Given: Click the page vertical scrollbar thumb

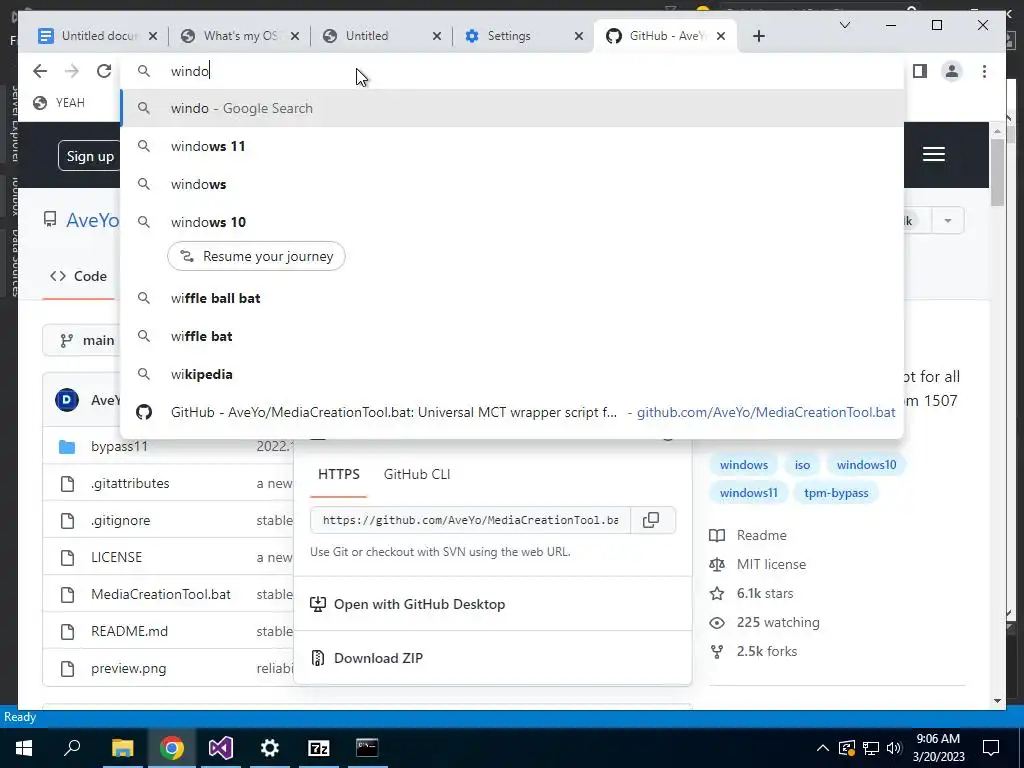Looking at the screenshot, I should (997, 172).
